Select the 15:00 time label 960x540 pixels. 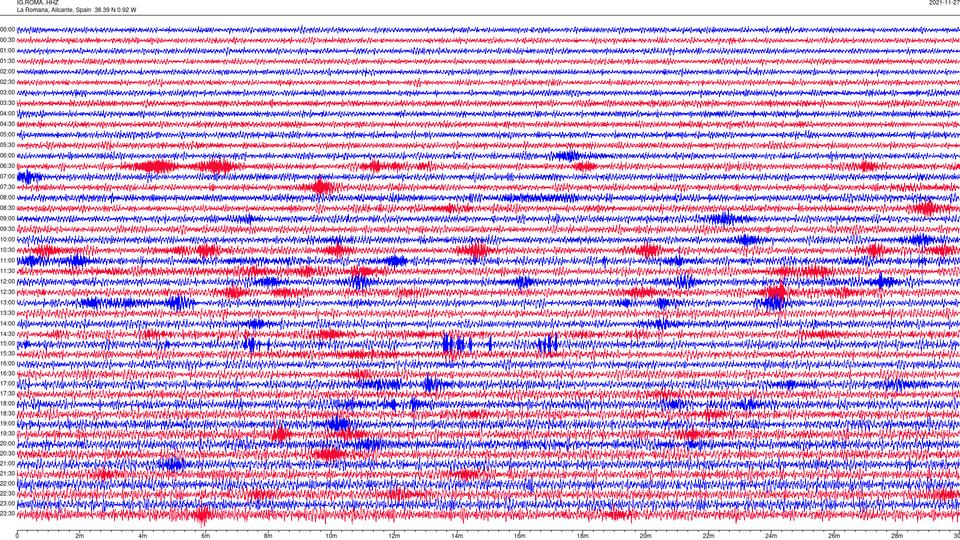(x=7, y=344)
